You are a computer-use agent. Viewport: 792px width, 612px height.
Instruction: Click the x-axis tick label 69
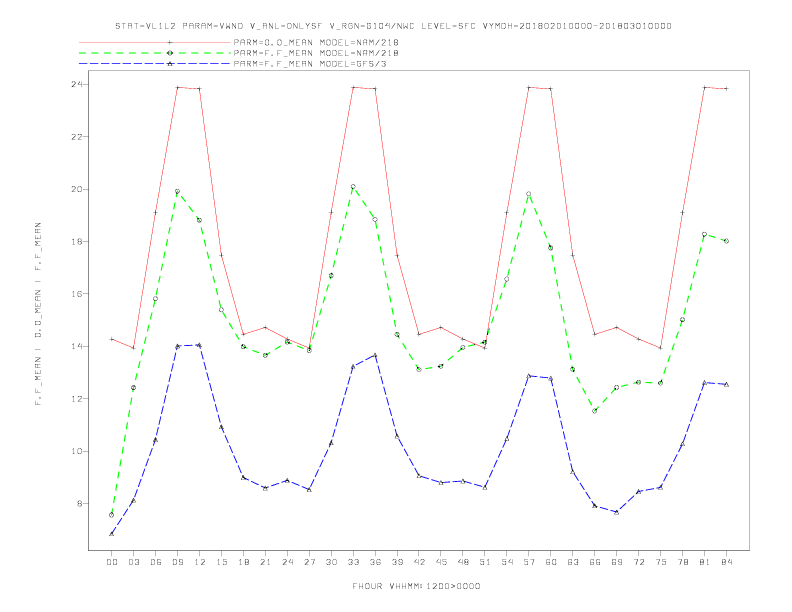click(x=617, y=562)
